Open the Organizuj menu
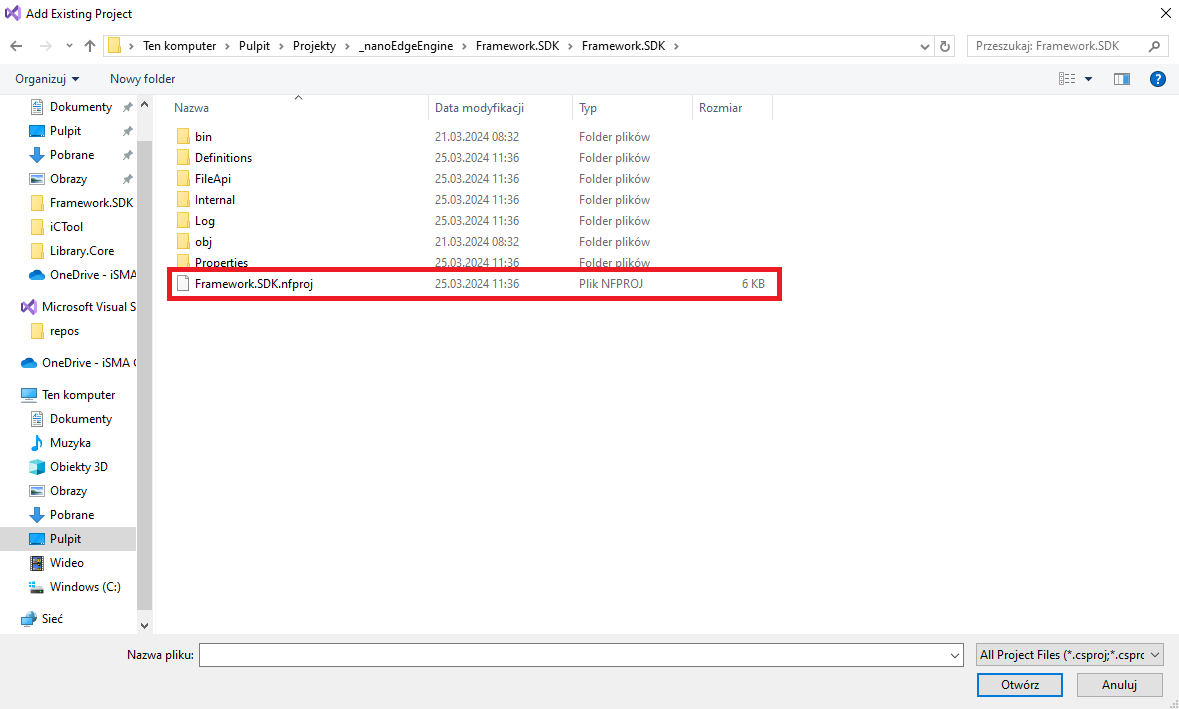The width and height of the screenshot is (1179, 709). point(47,79)
